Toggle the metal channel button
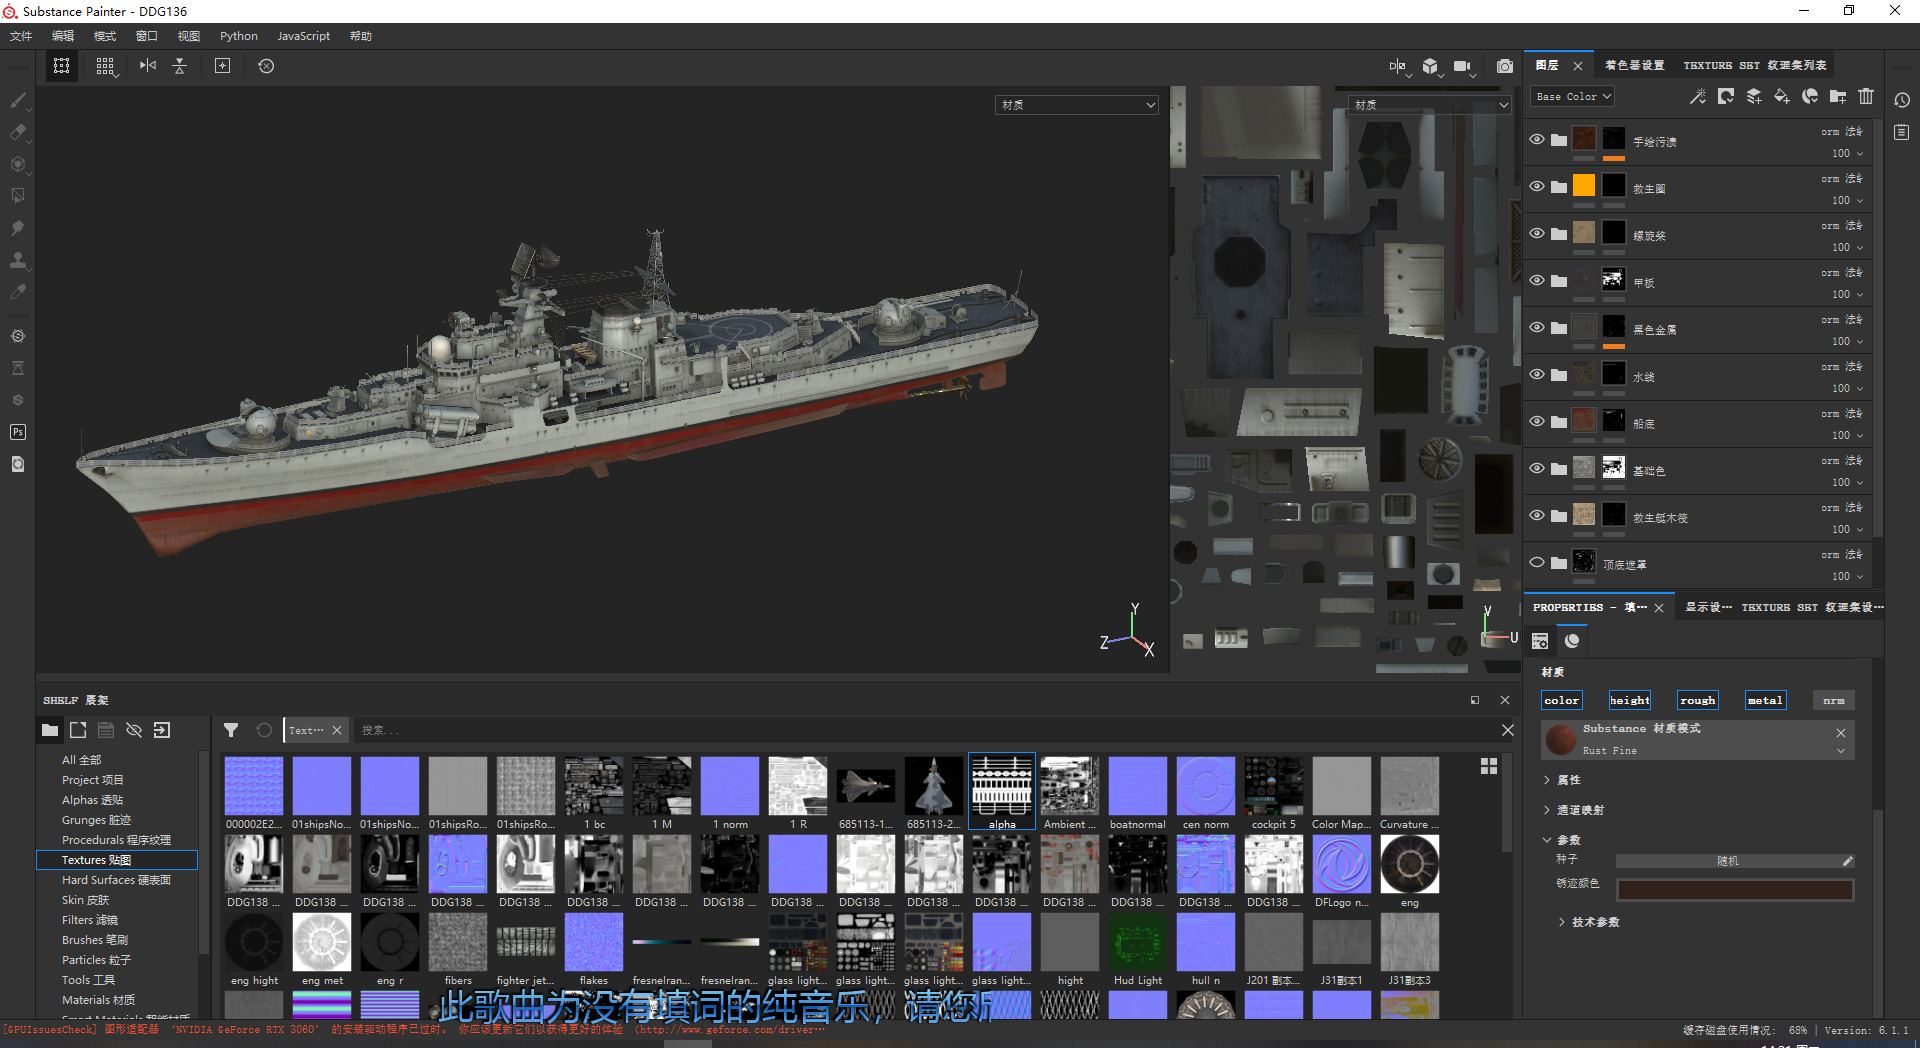The width and height of the screenshot is (1920, 1048). pos(1766,700)
